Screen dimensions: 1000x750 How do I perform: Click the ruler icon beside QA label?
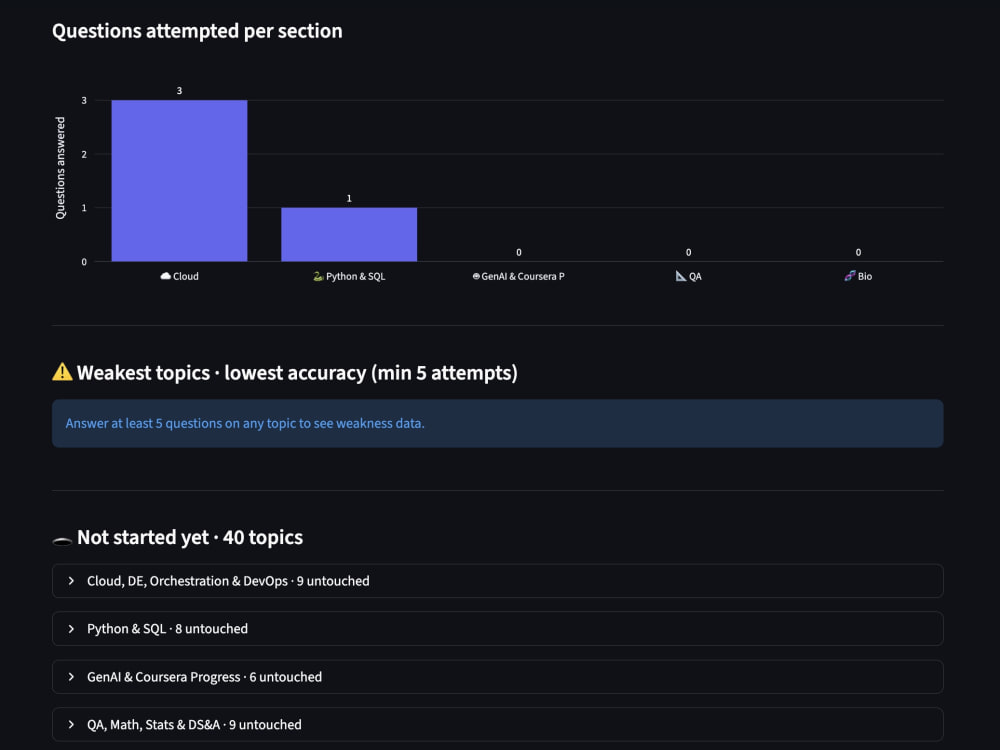pyautogui.click(x=680, y=276)
